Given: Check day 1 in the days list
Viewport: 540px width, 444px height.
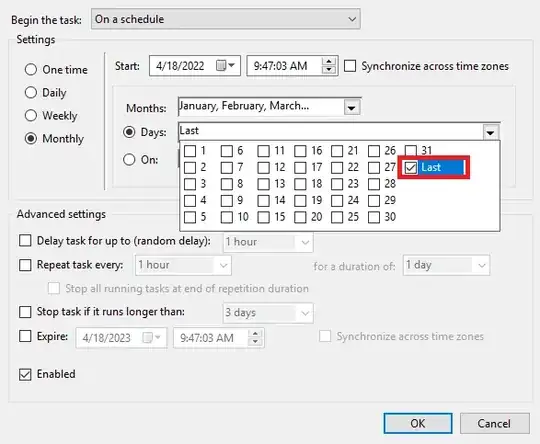Looking at the screenshot, I should coord(190,151).
